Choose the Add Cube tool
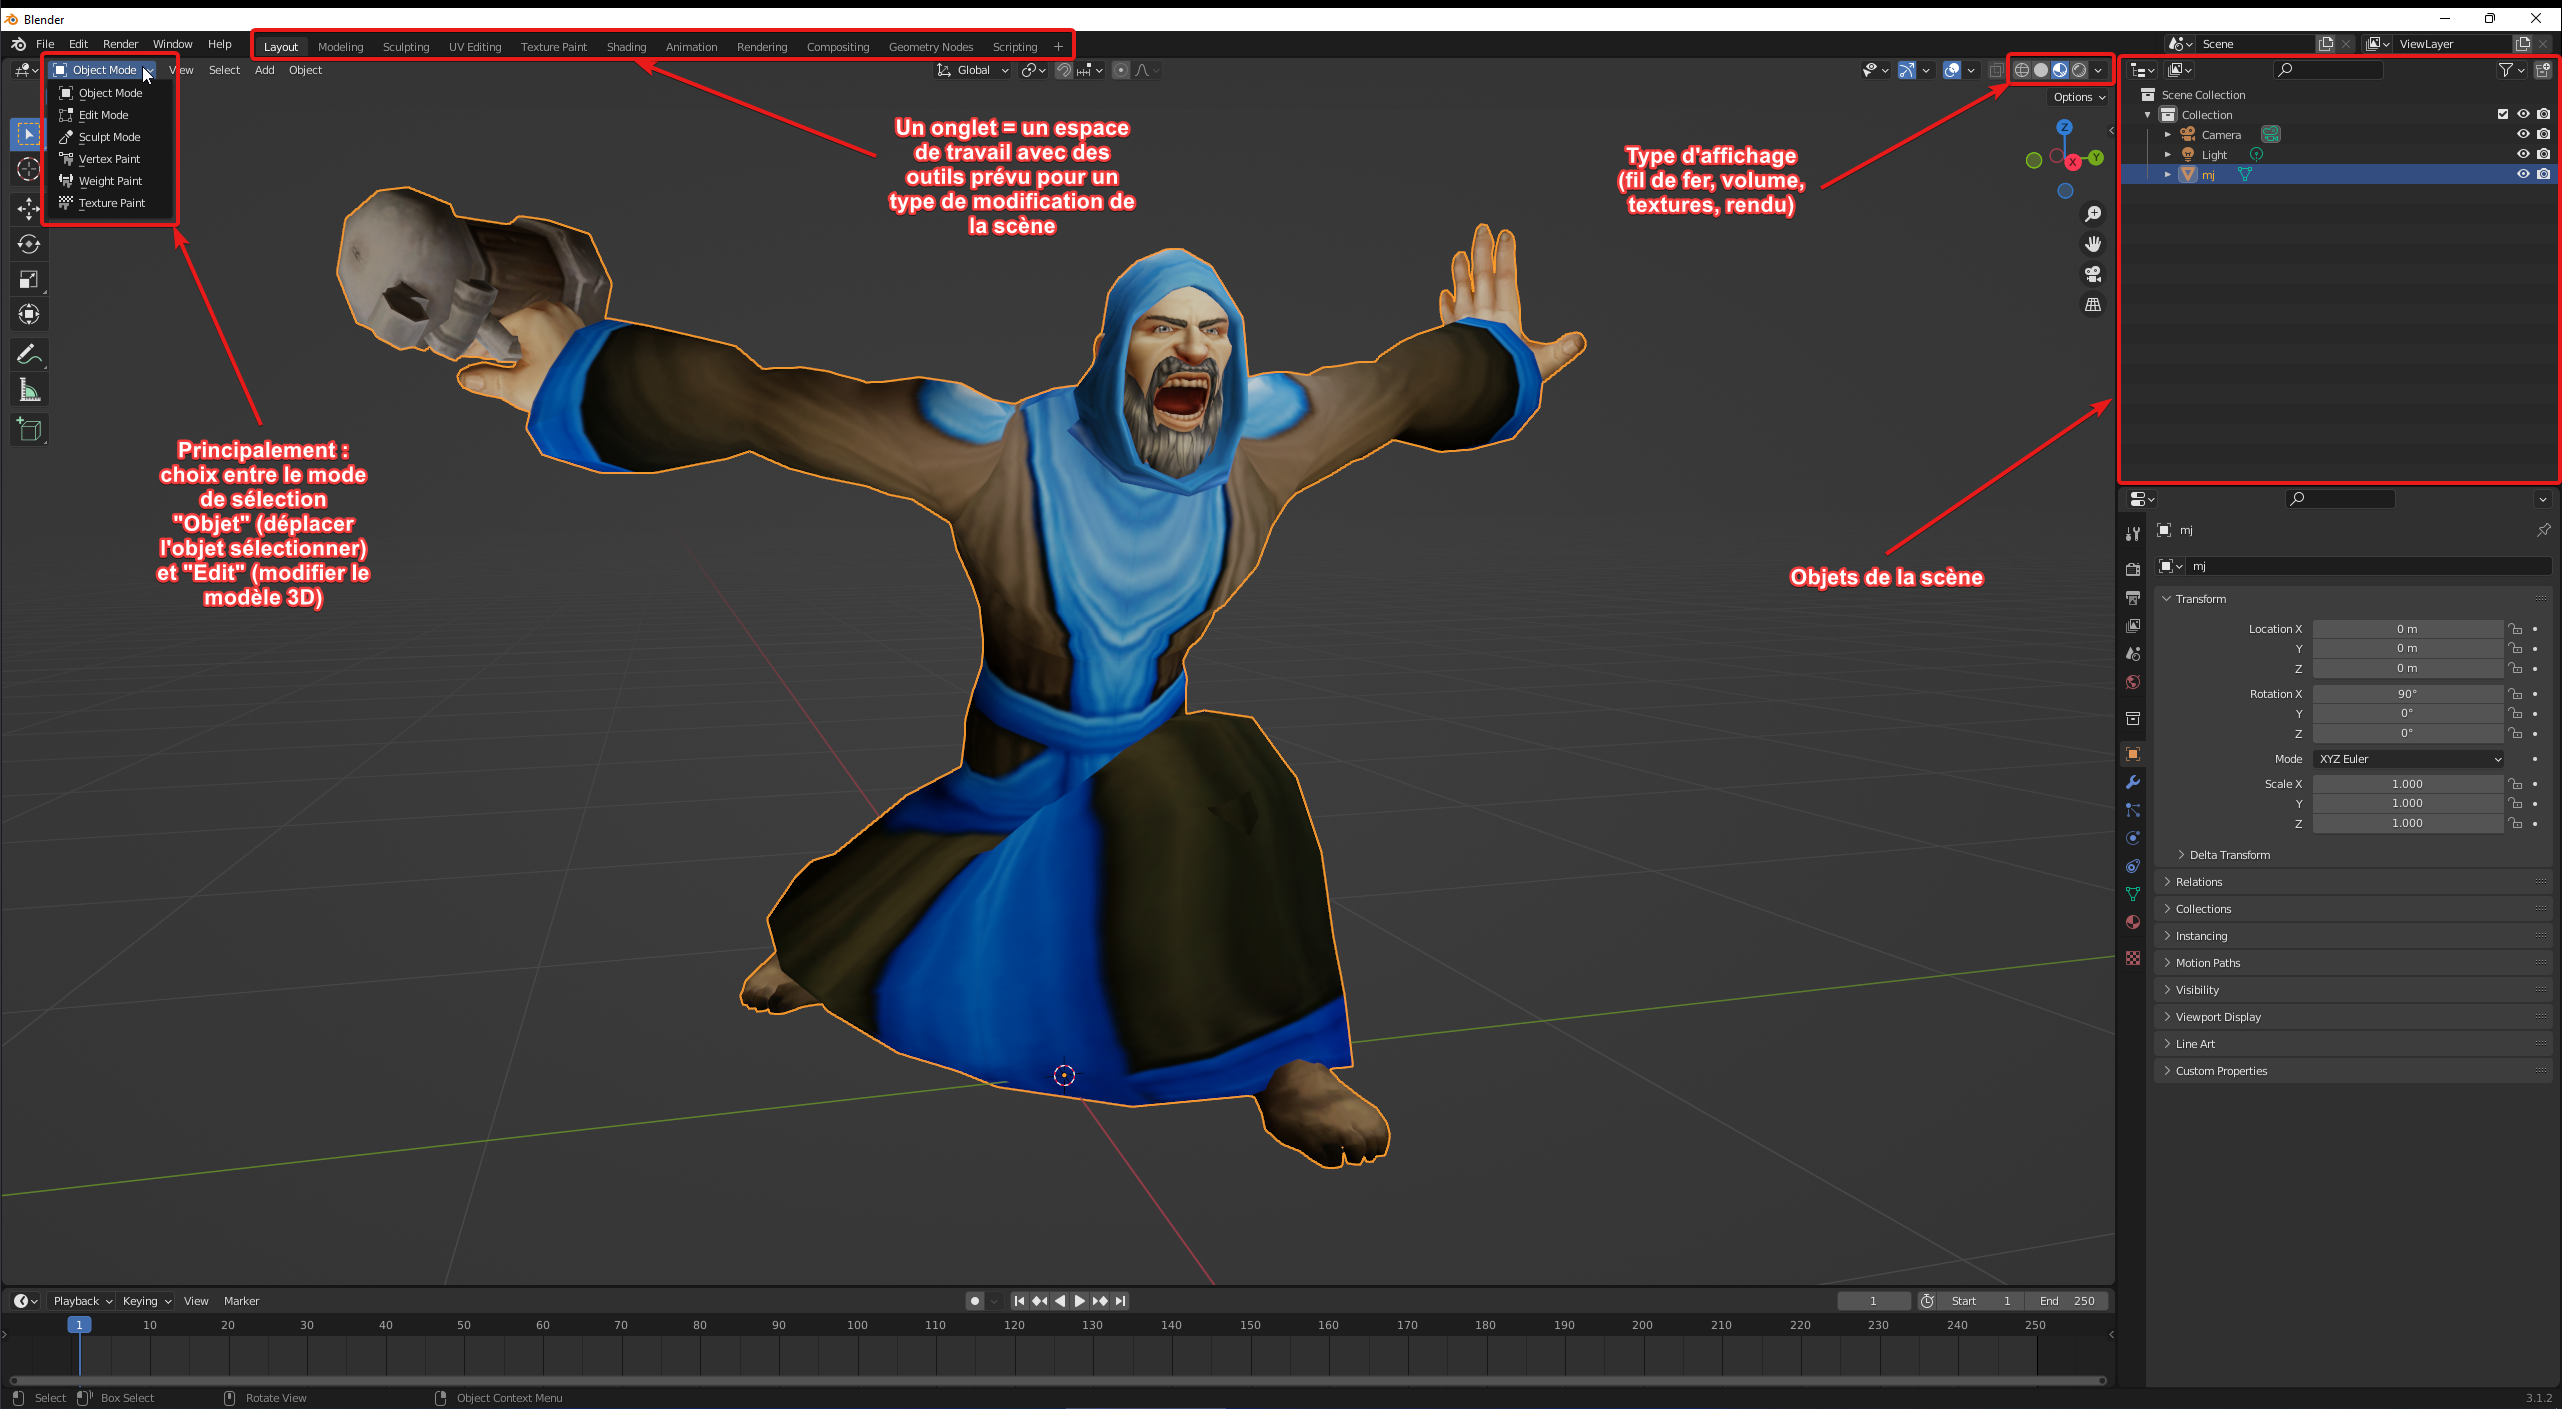Image resolution: width=2562 pixels, height=1409 pixels. coord(28,431)
